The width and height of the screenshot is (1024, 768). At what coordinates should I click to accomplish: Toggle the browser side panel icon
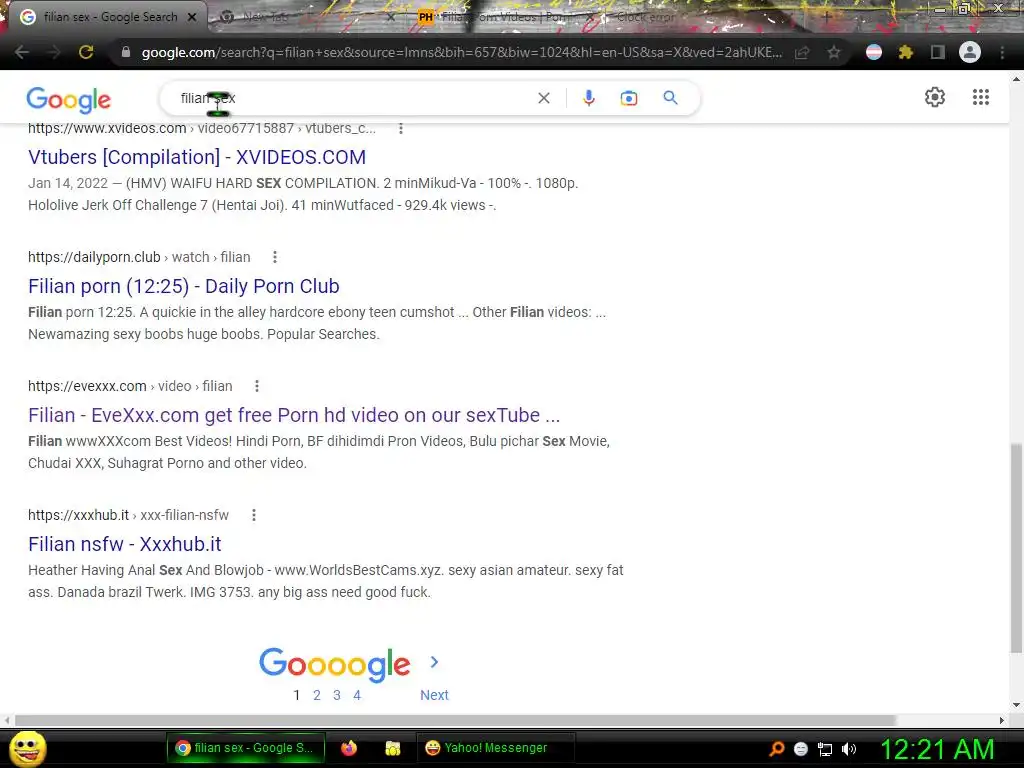(x=938, y=52)
